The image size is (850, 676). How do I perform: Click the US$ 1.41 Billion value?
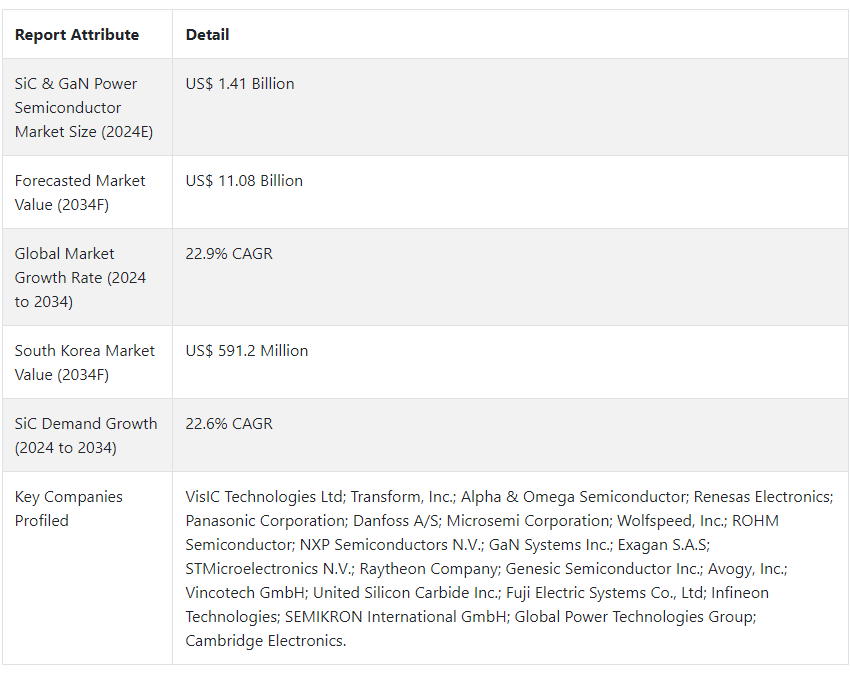pyautogui.click(x=240, y=83)
